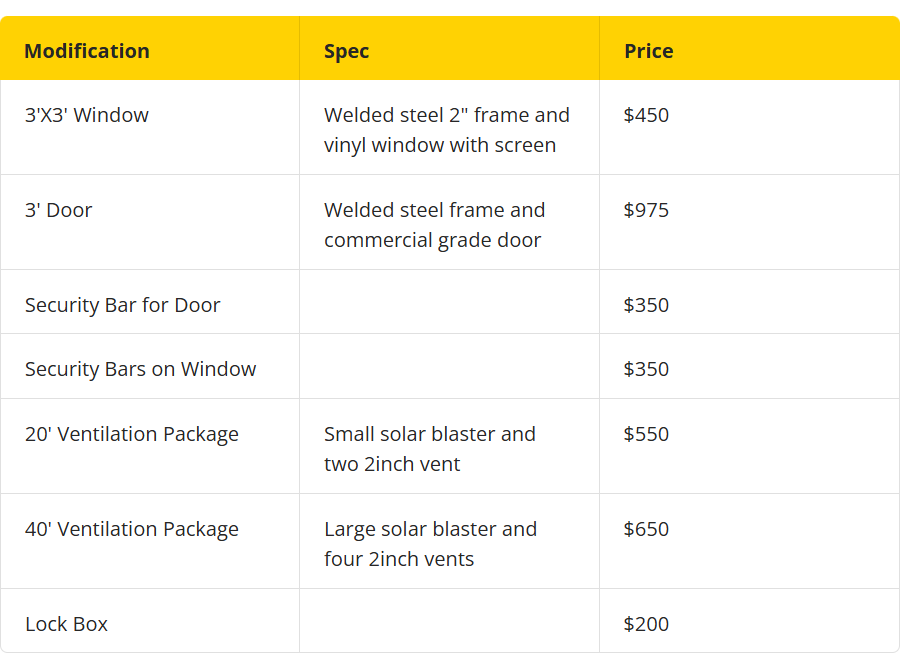This screenshot has height=661, width=905.
Task: Click the Welded steel 2" frame description
Action: (447, 130)
